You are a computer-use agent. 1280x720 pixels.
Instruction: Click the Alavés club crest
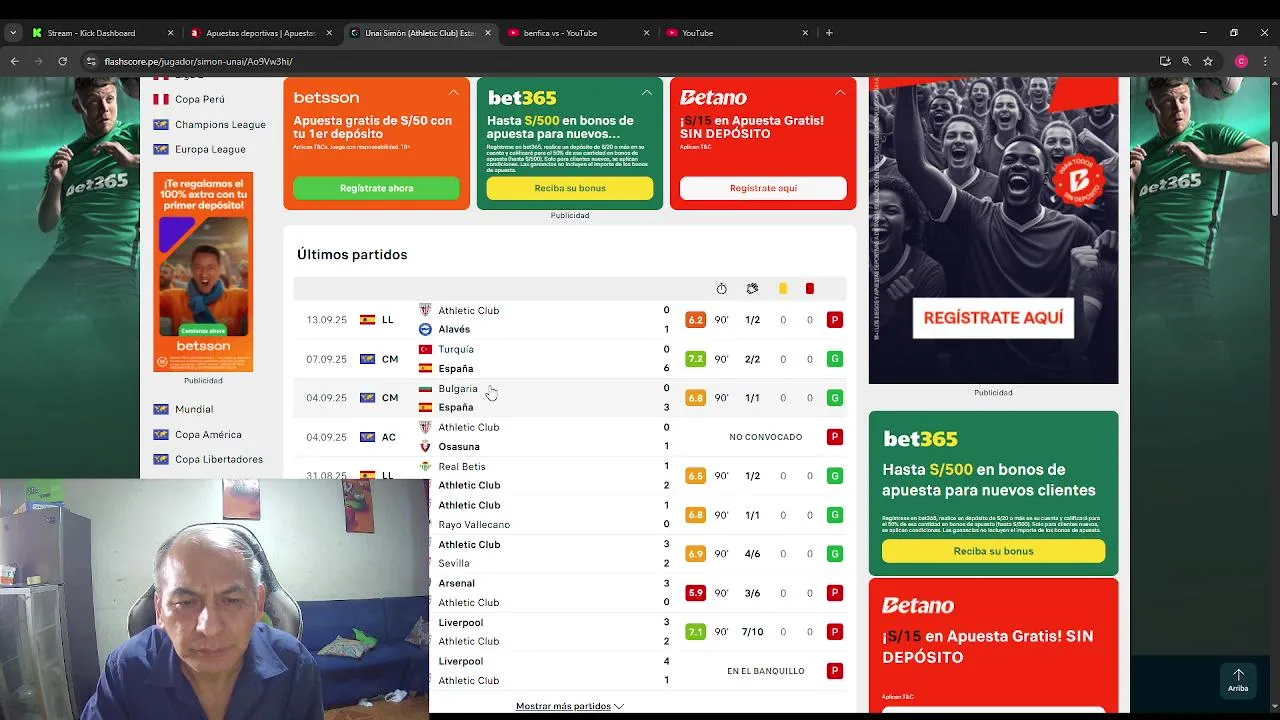tap(425, 329)
